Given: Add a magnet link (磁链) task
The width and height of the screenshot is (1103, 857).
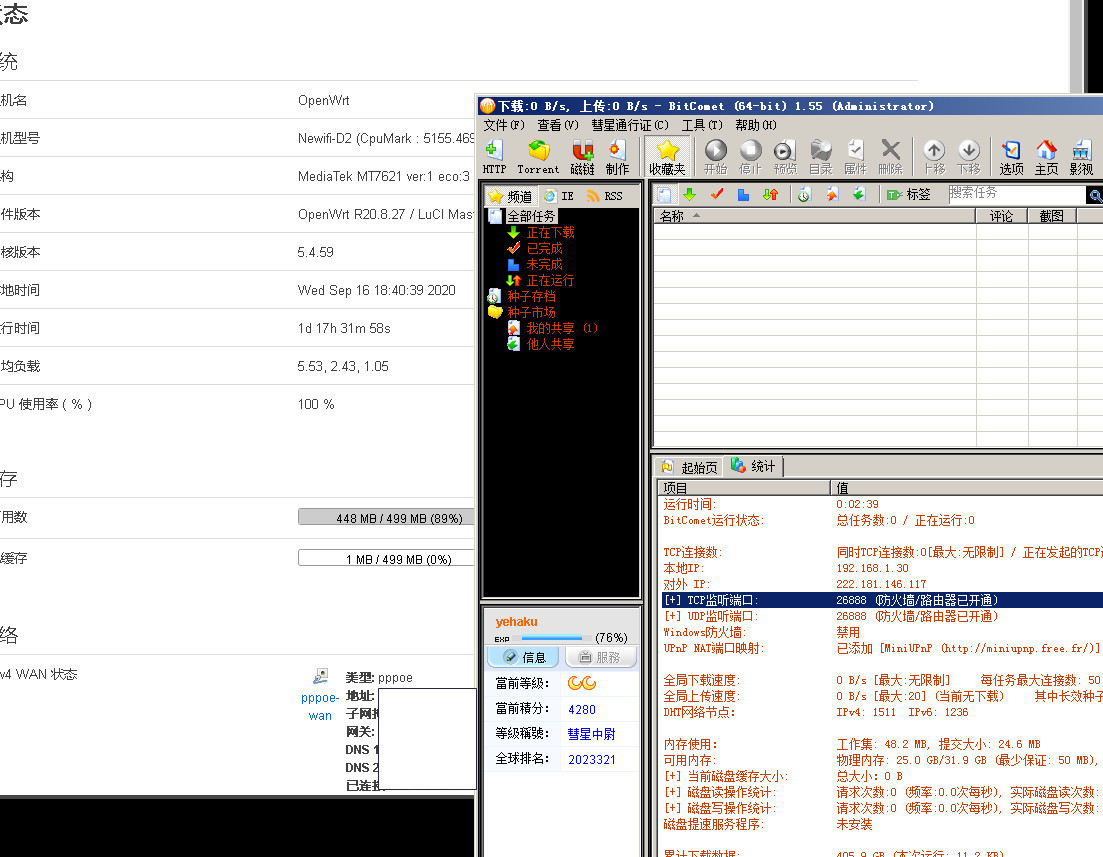Looking at the screenshot, I should point(582,156).
